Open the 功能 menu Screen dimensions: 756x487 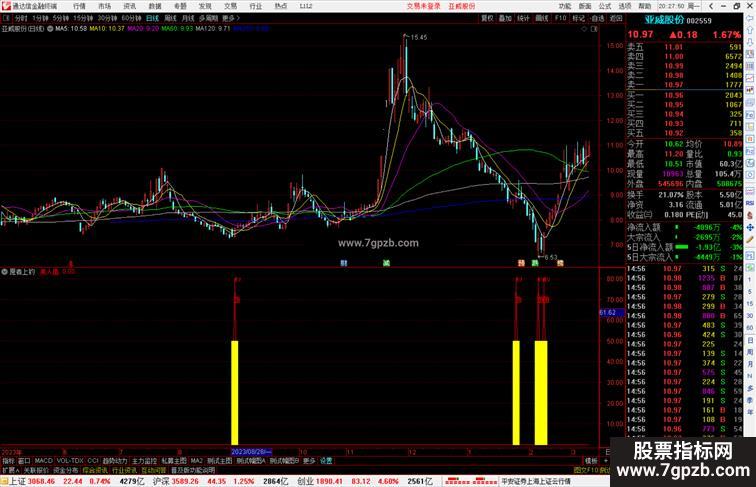pos(565,6)
